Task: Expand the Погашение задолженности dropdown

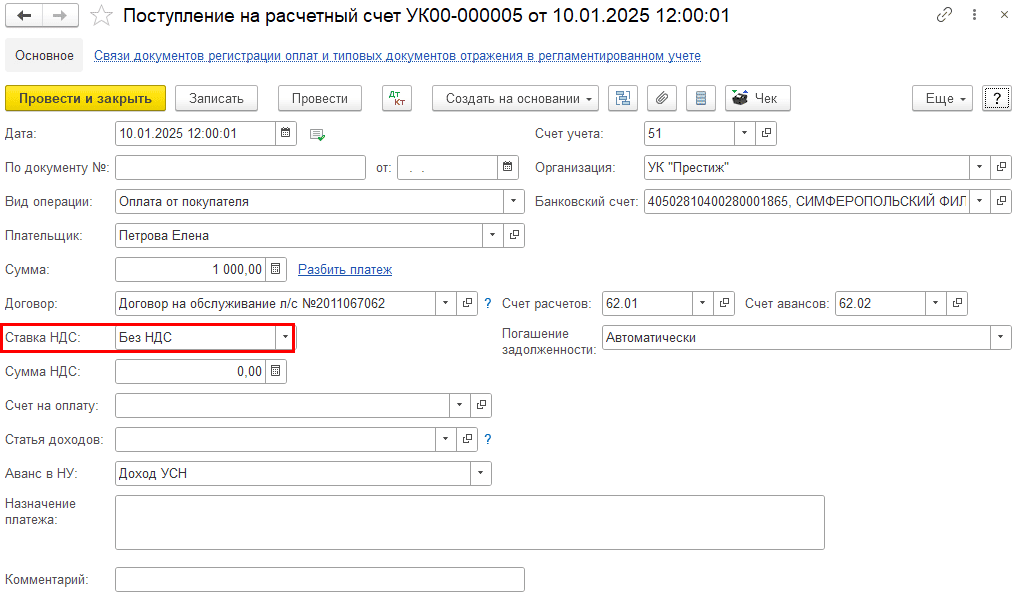Action: tap(1001, 338)
